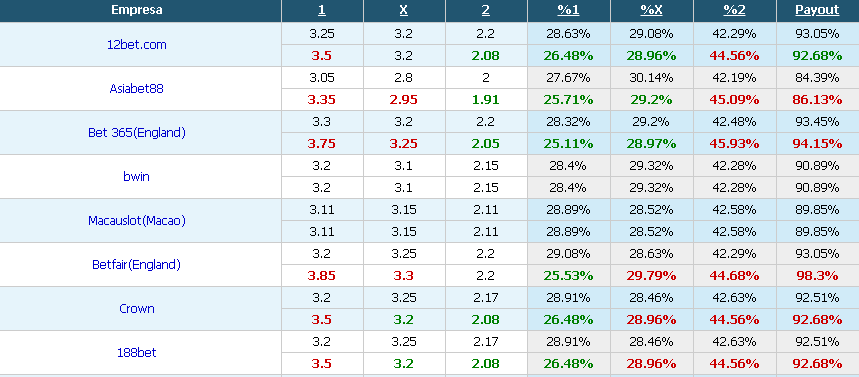The width and height of the screenshot is (859, 377).
Task: Sort by the 1 column header
Action: coord(322,10)
